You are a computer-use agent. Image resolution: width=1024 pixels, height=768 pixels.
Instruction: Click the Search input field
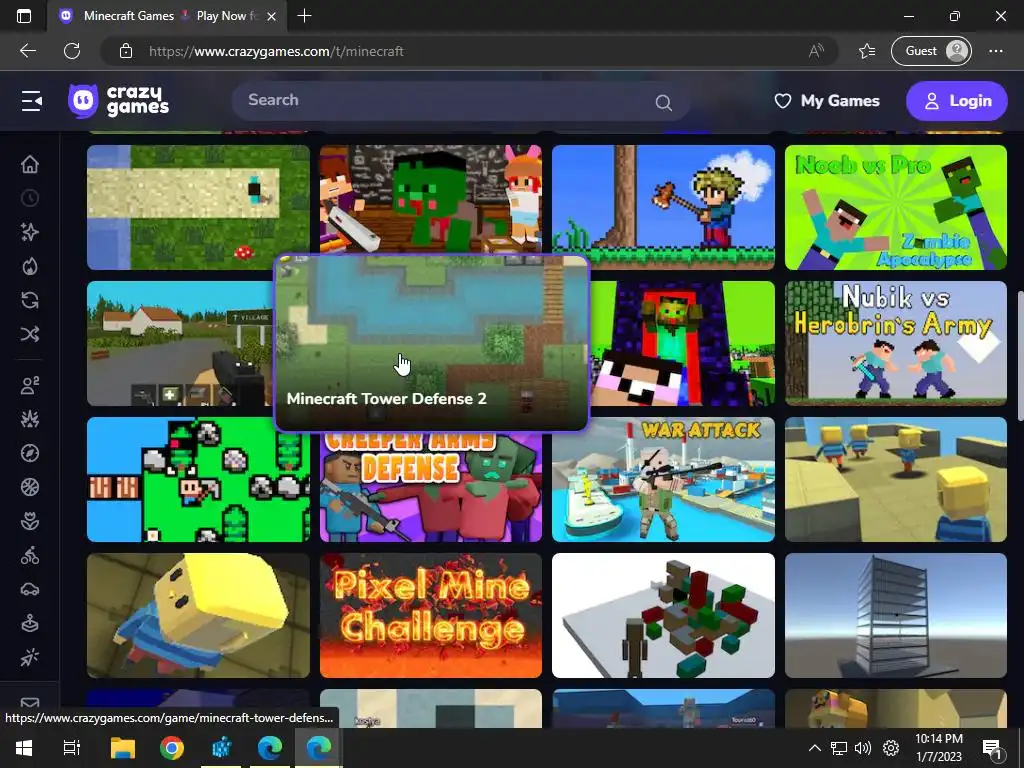click(x=460, y=101)
